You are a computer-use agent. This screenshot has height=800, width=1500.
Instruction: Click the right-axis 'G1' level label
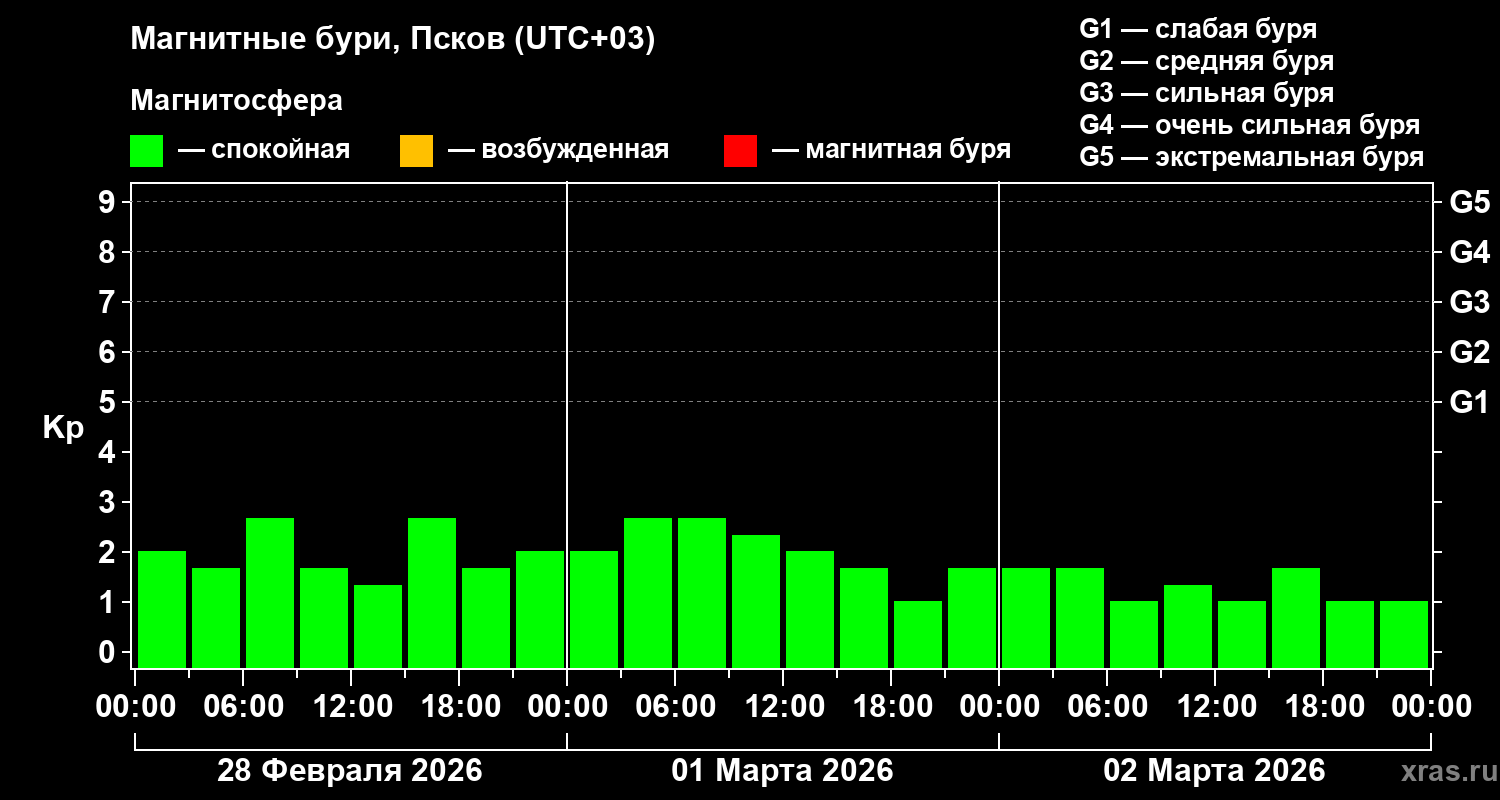click(1469, 402)
